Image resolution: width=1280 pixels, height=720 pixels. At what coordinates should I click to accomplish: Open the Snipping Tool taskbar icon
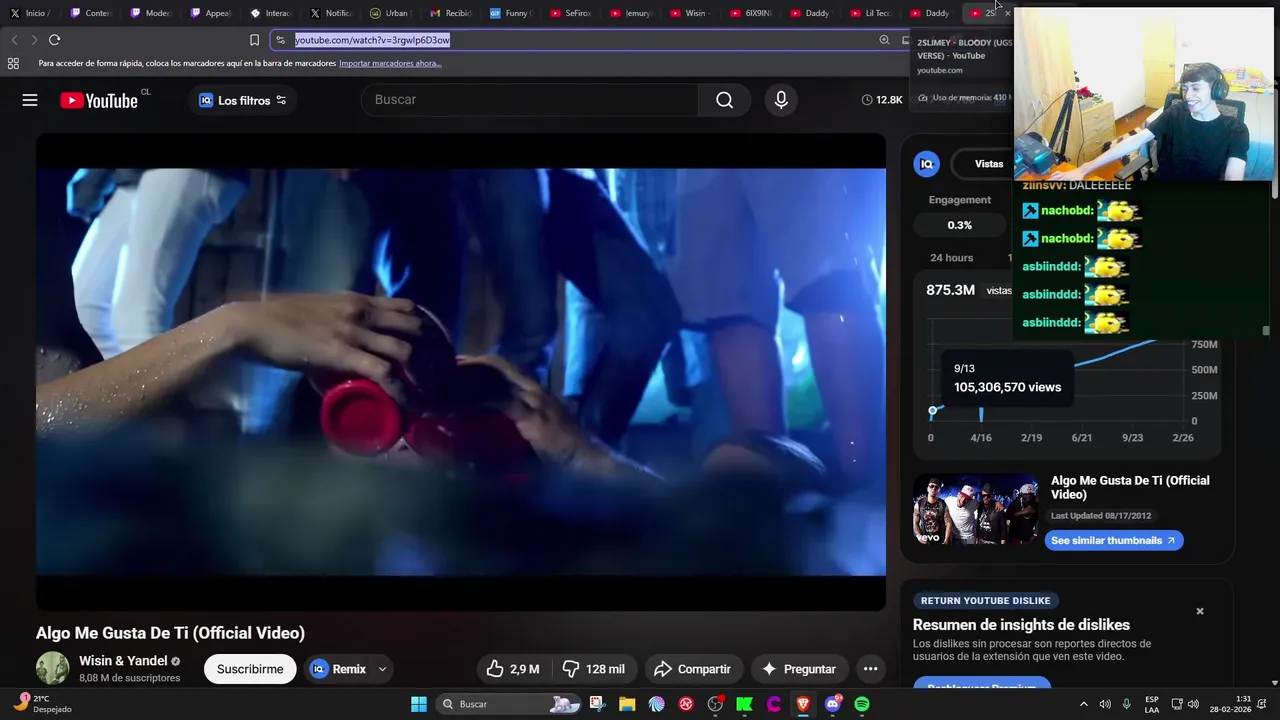[x=597, y=704]
